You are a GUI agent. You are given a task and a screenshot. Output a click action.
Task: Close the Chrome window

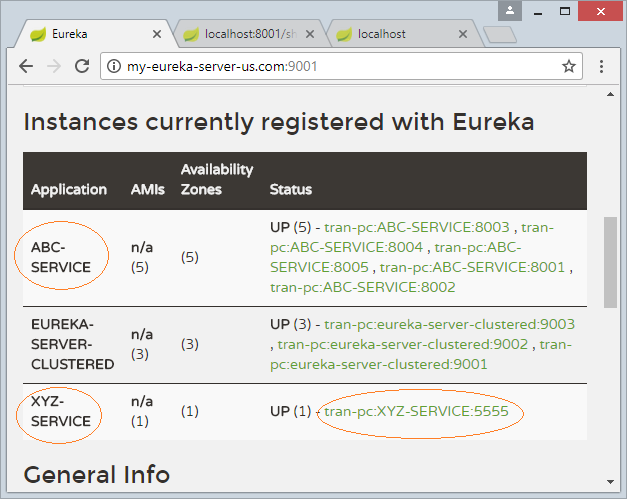click(601, 11)
